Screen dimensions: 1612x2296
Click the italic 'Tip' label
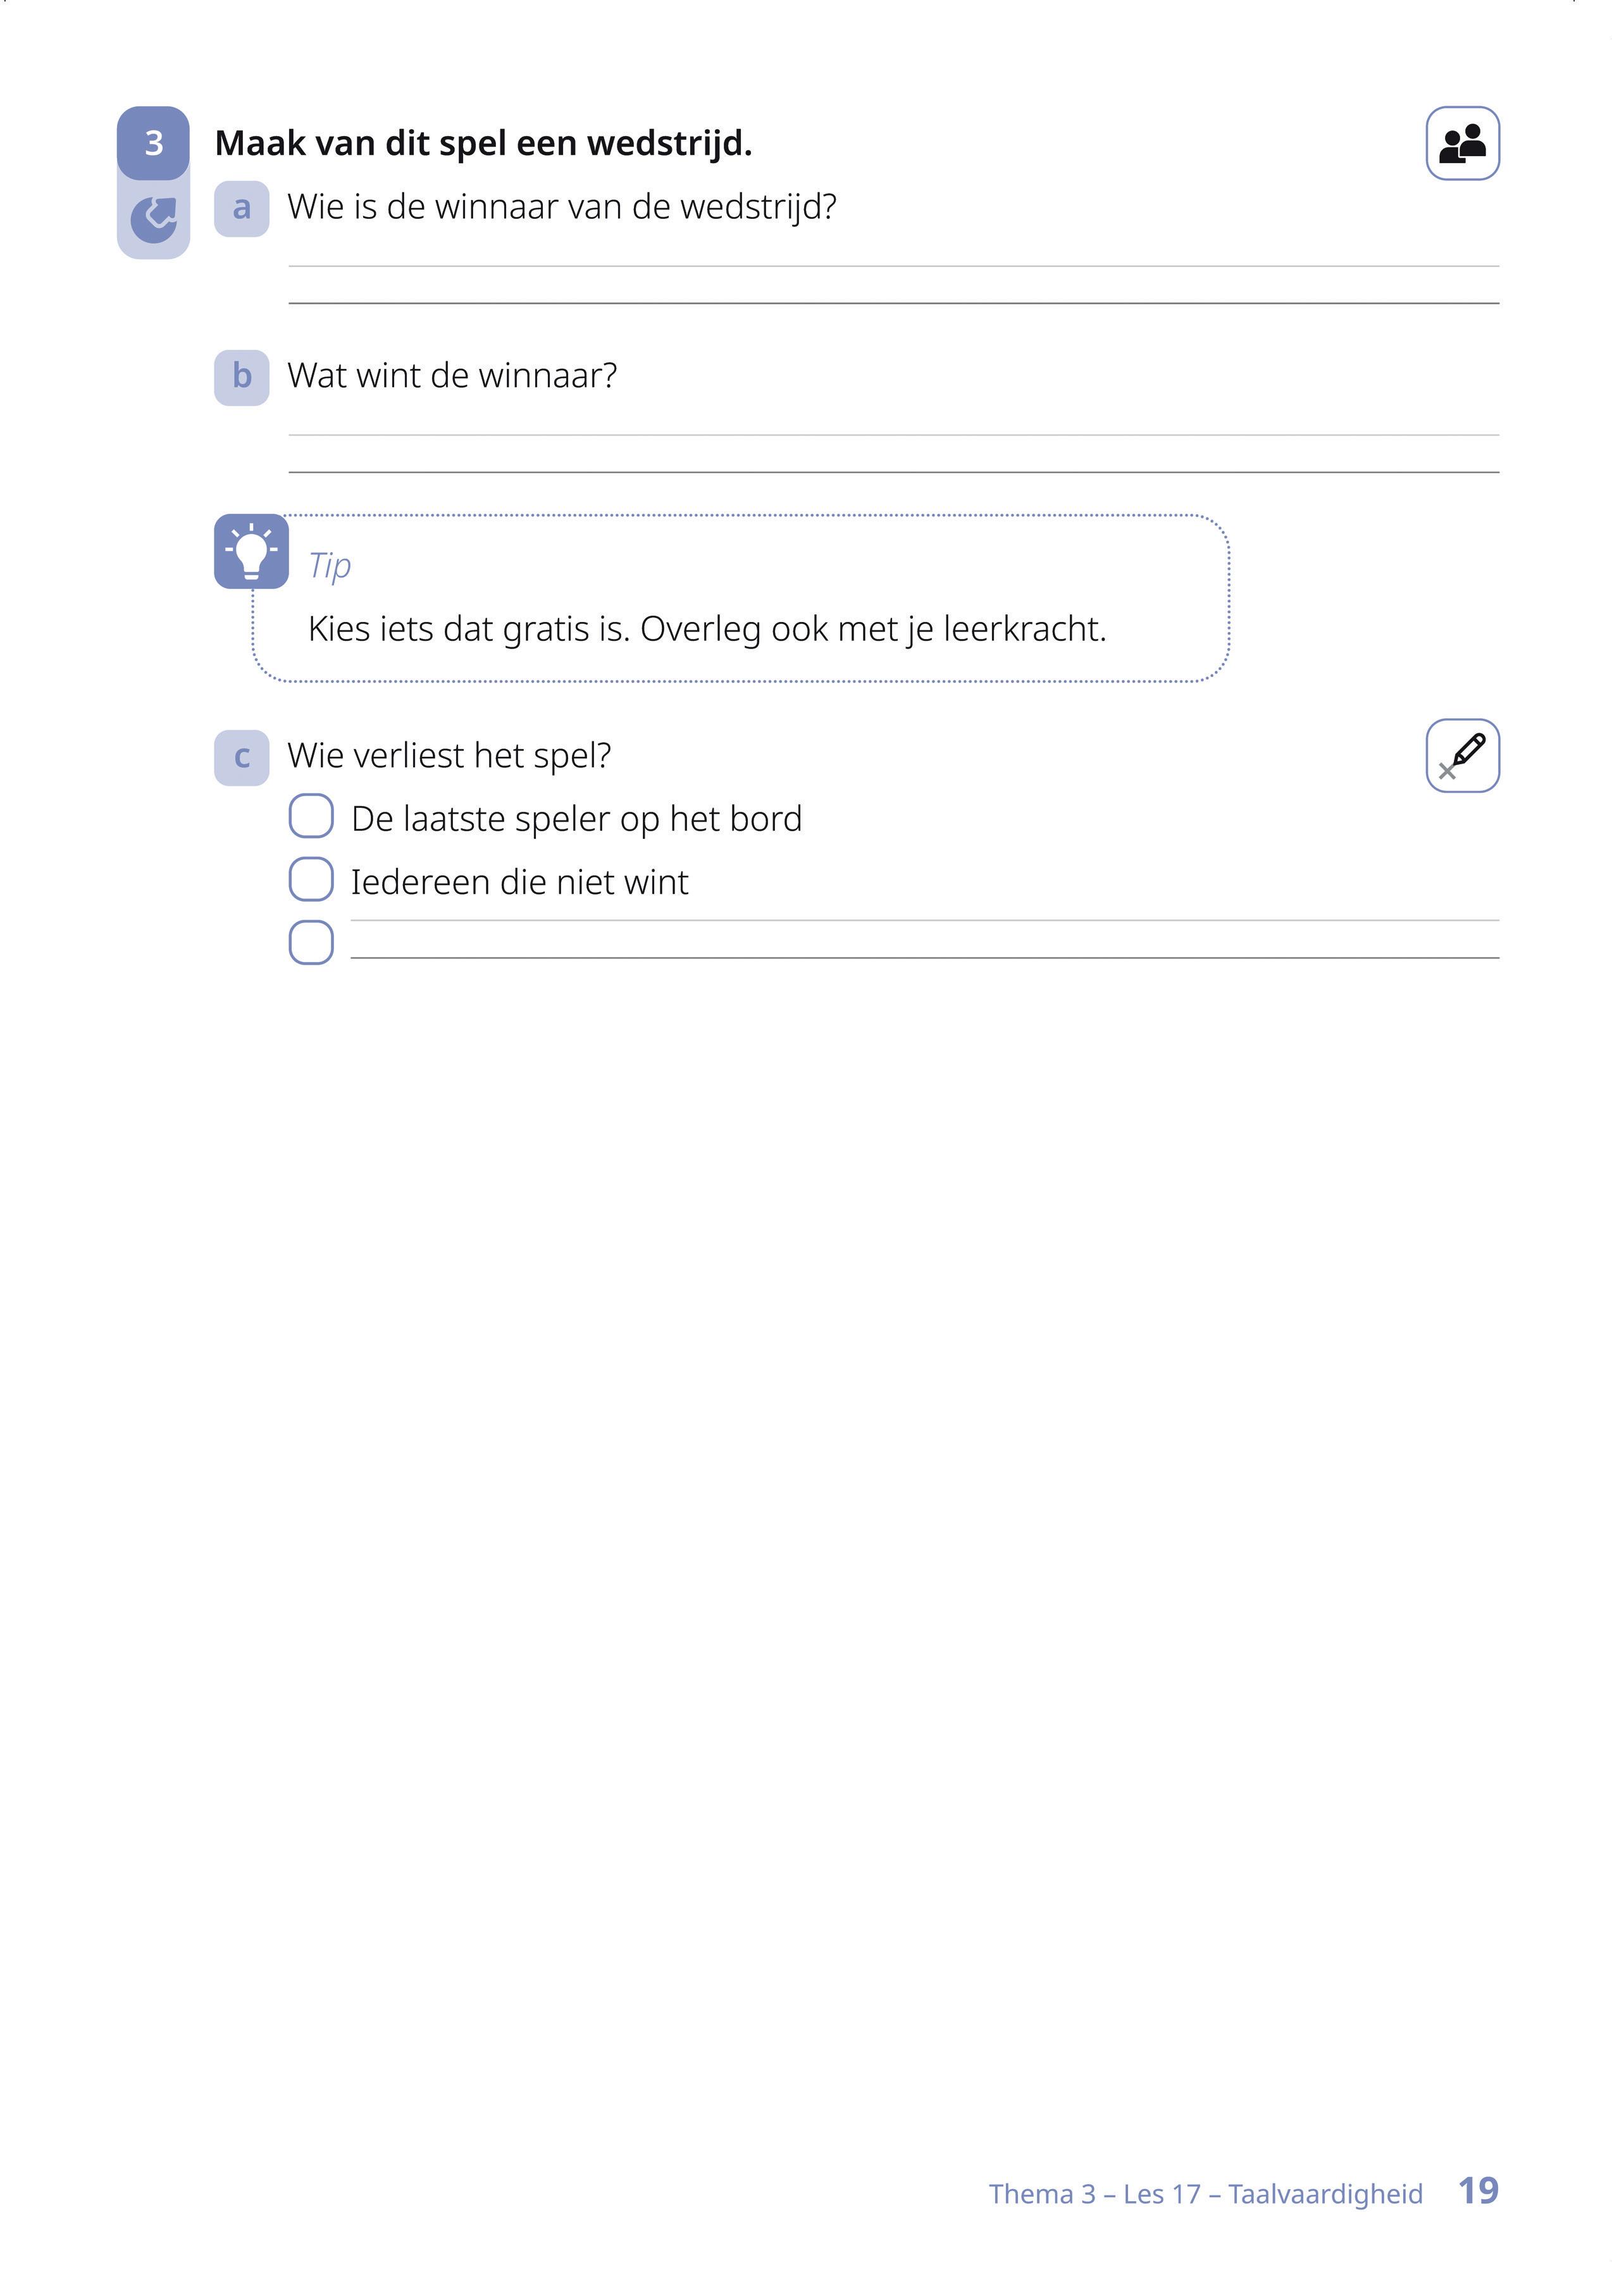pos(330,565)
